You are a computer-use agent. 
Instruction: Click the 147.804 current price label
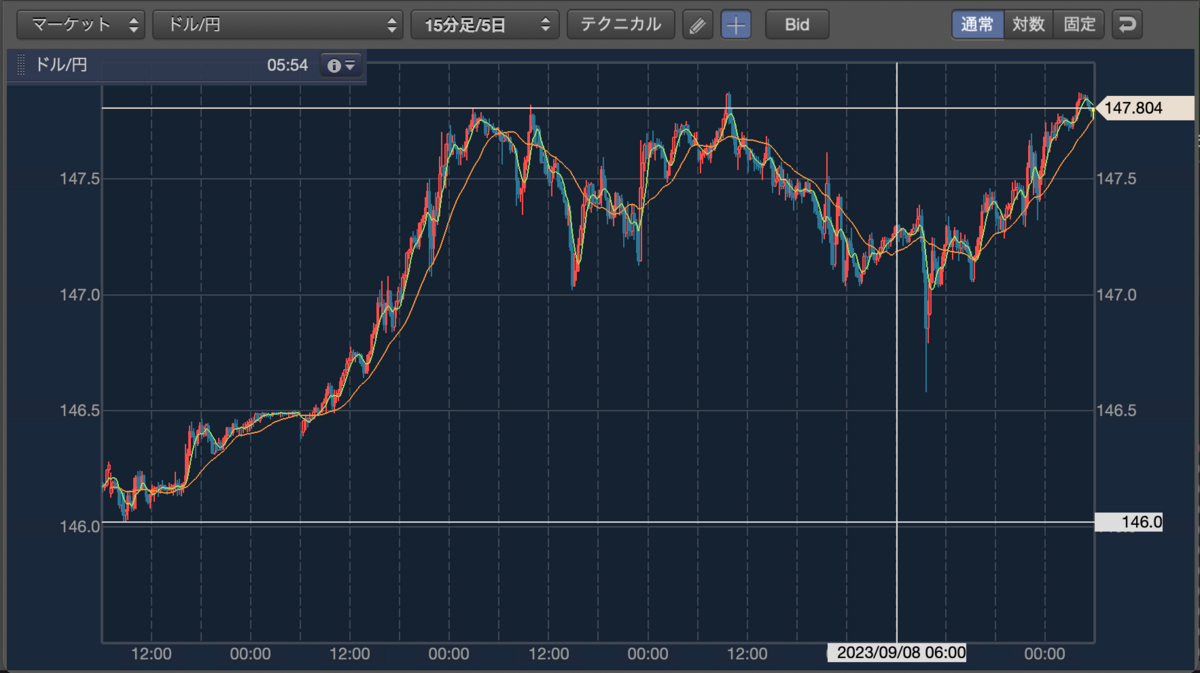pos(1145,108)
